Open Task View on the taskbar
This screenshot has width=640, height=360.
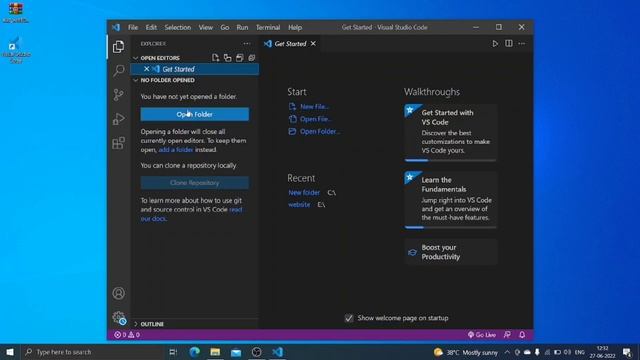pos(173,352)
